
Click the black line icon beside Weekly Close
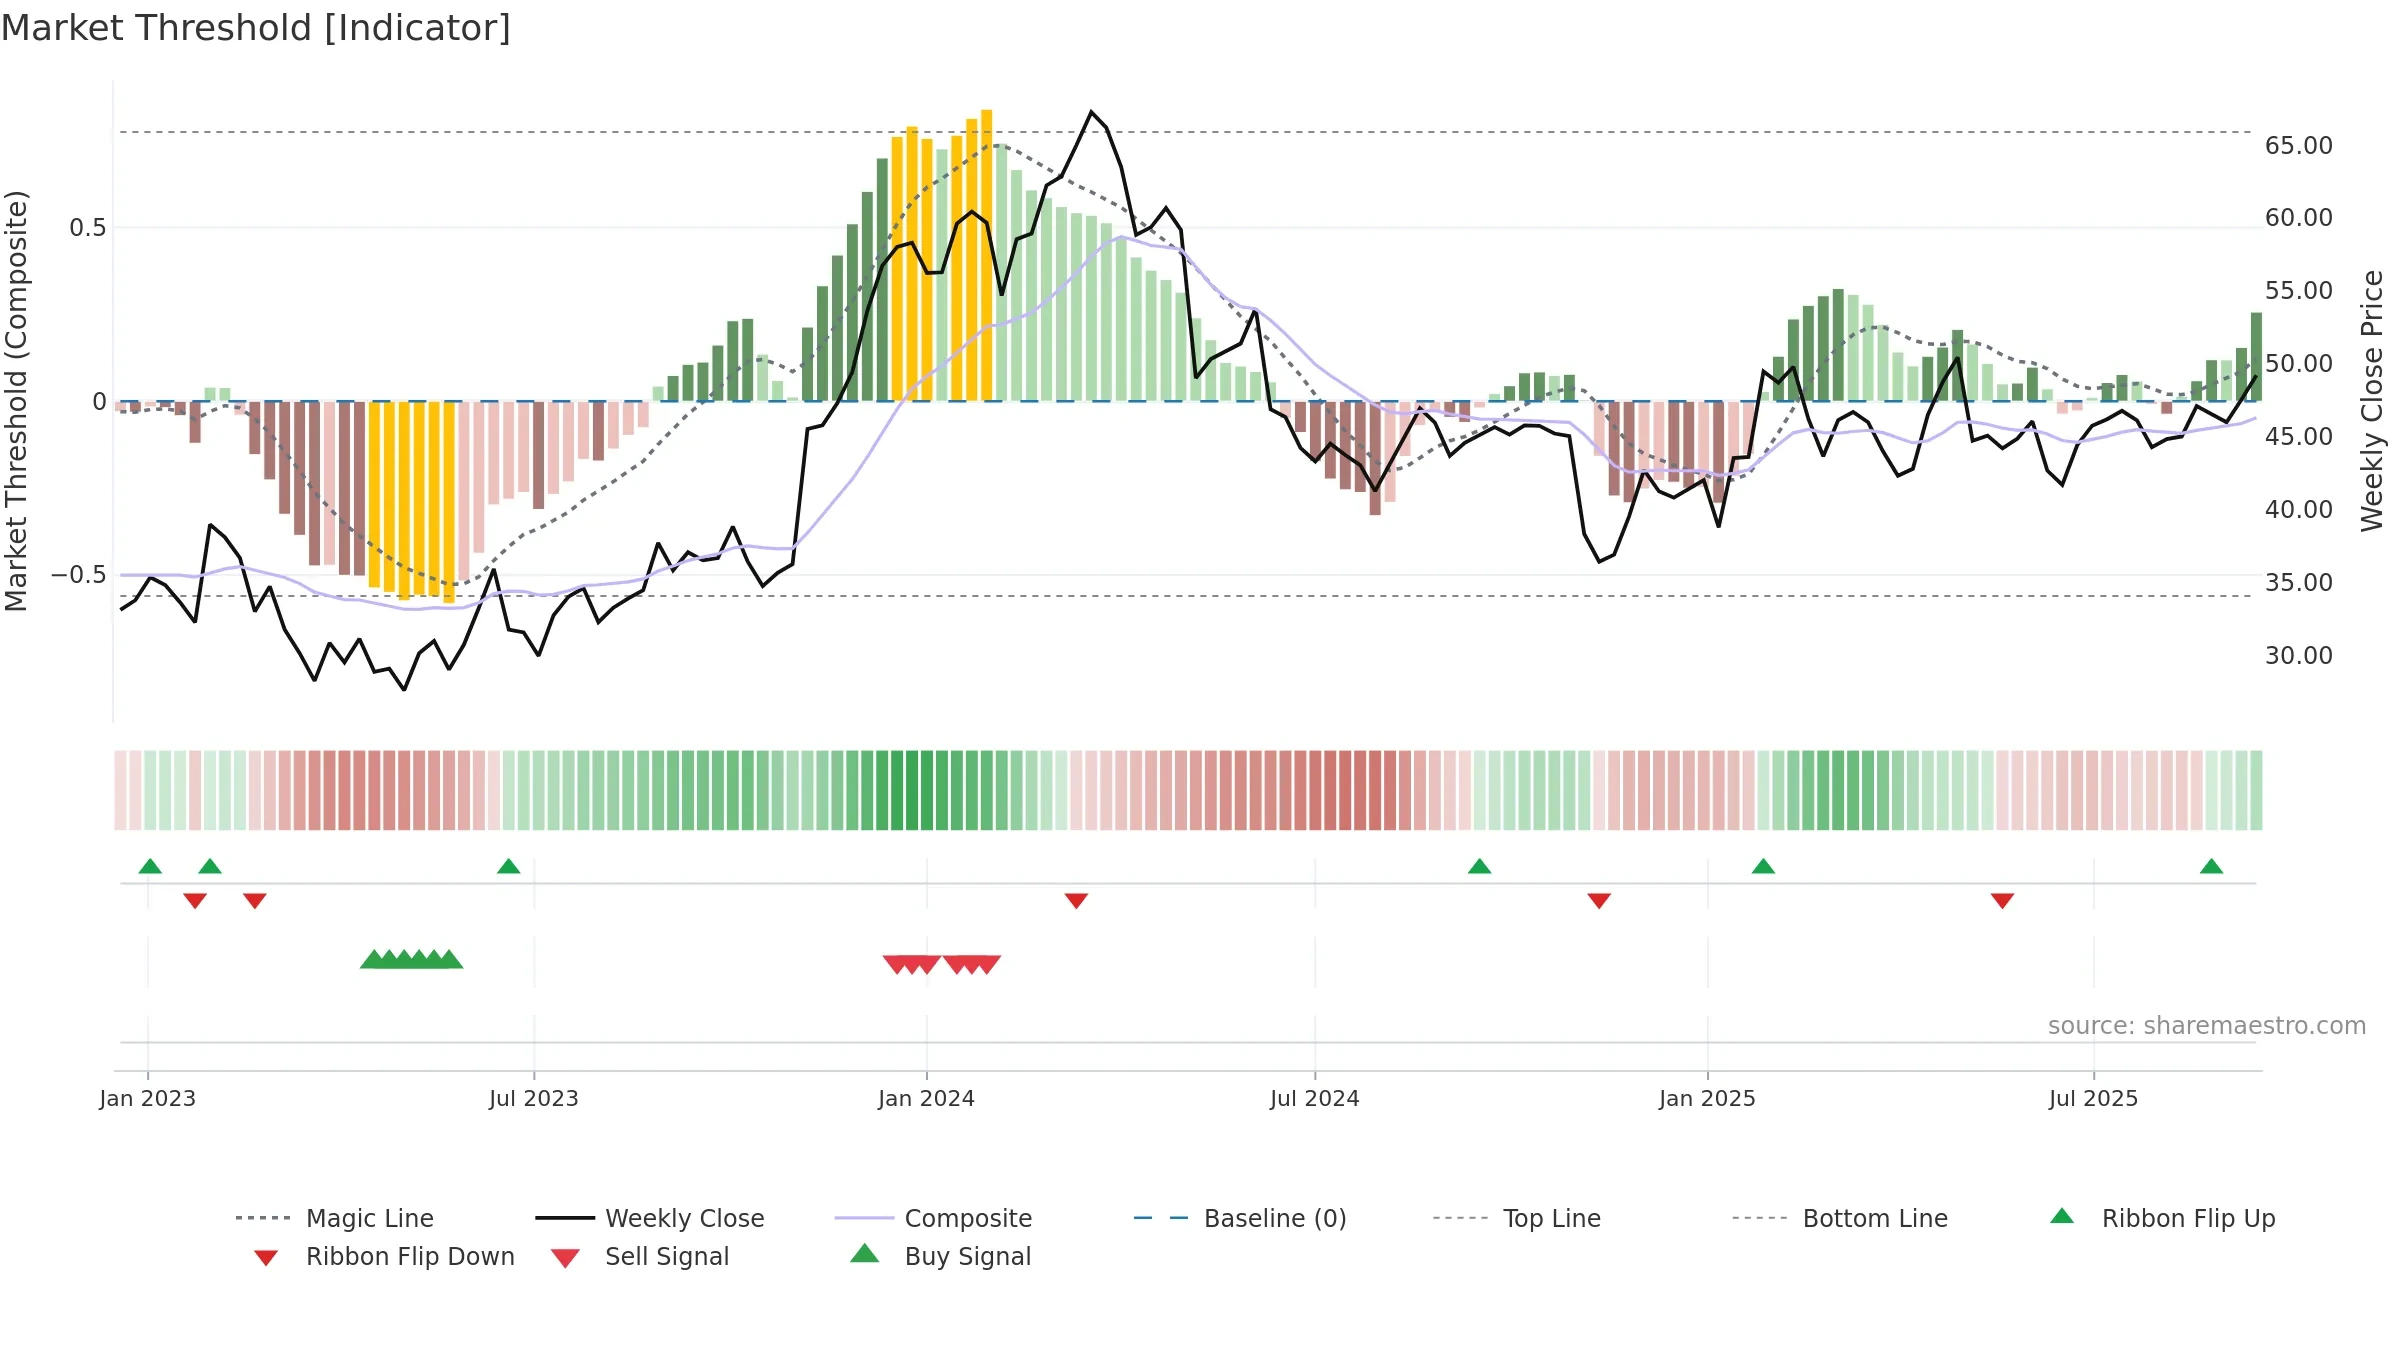click(x=565, y=1218)
